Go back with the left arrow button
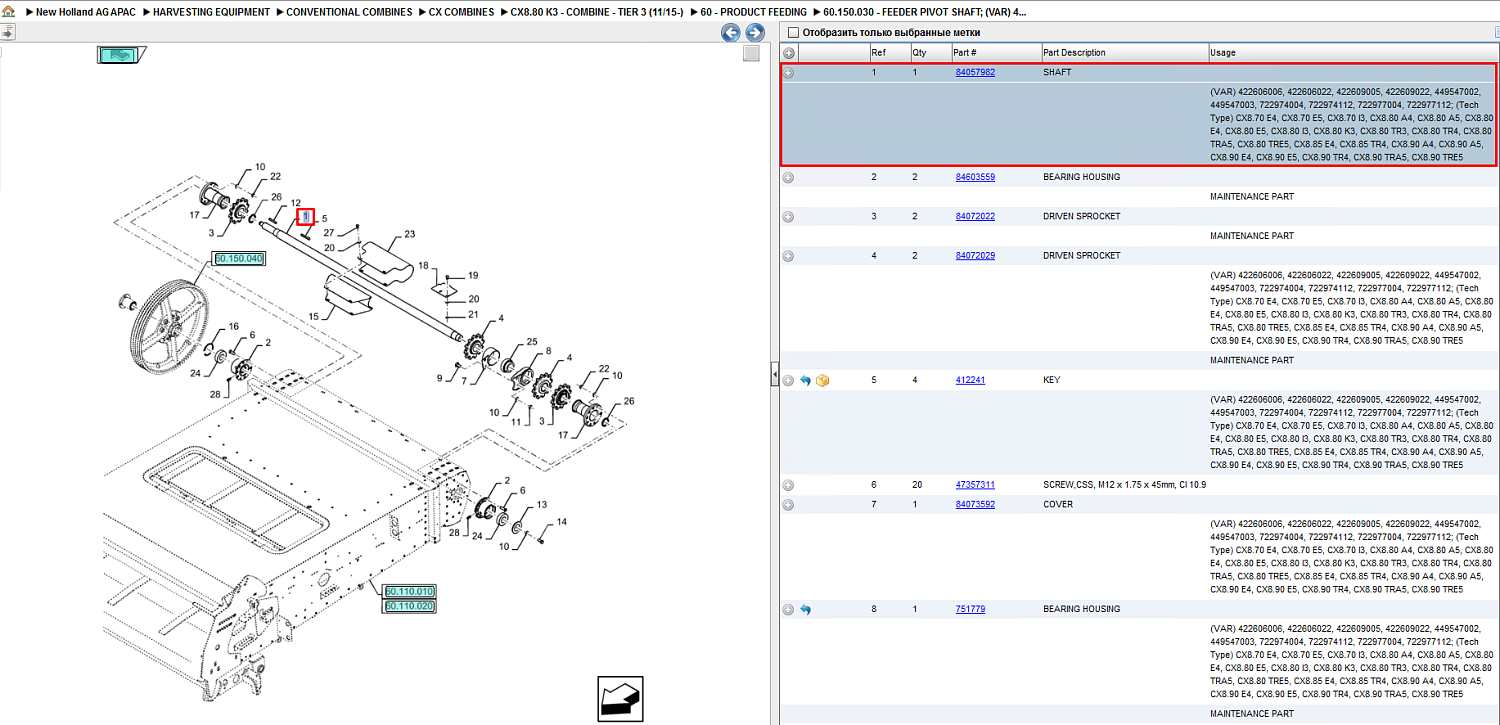 [x=732, y=33]
